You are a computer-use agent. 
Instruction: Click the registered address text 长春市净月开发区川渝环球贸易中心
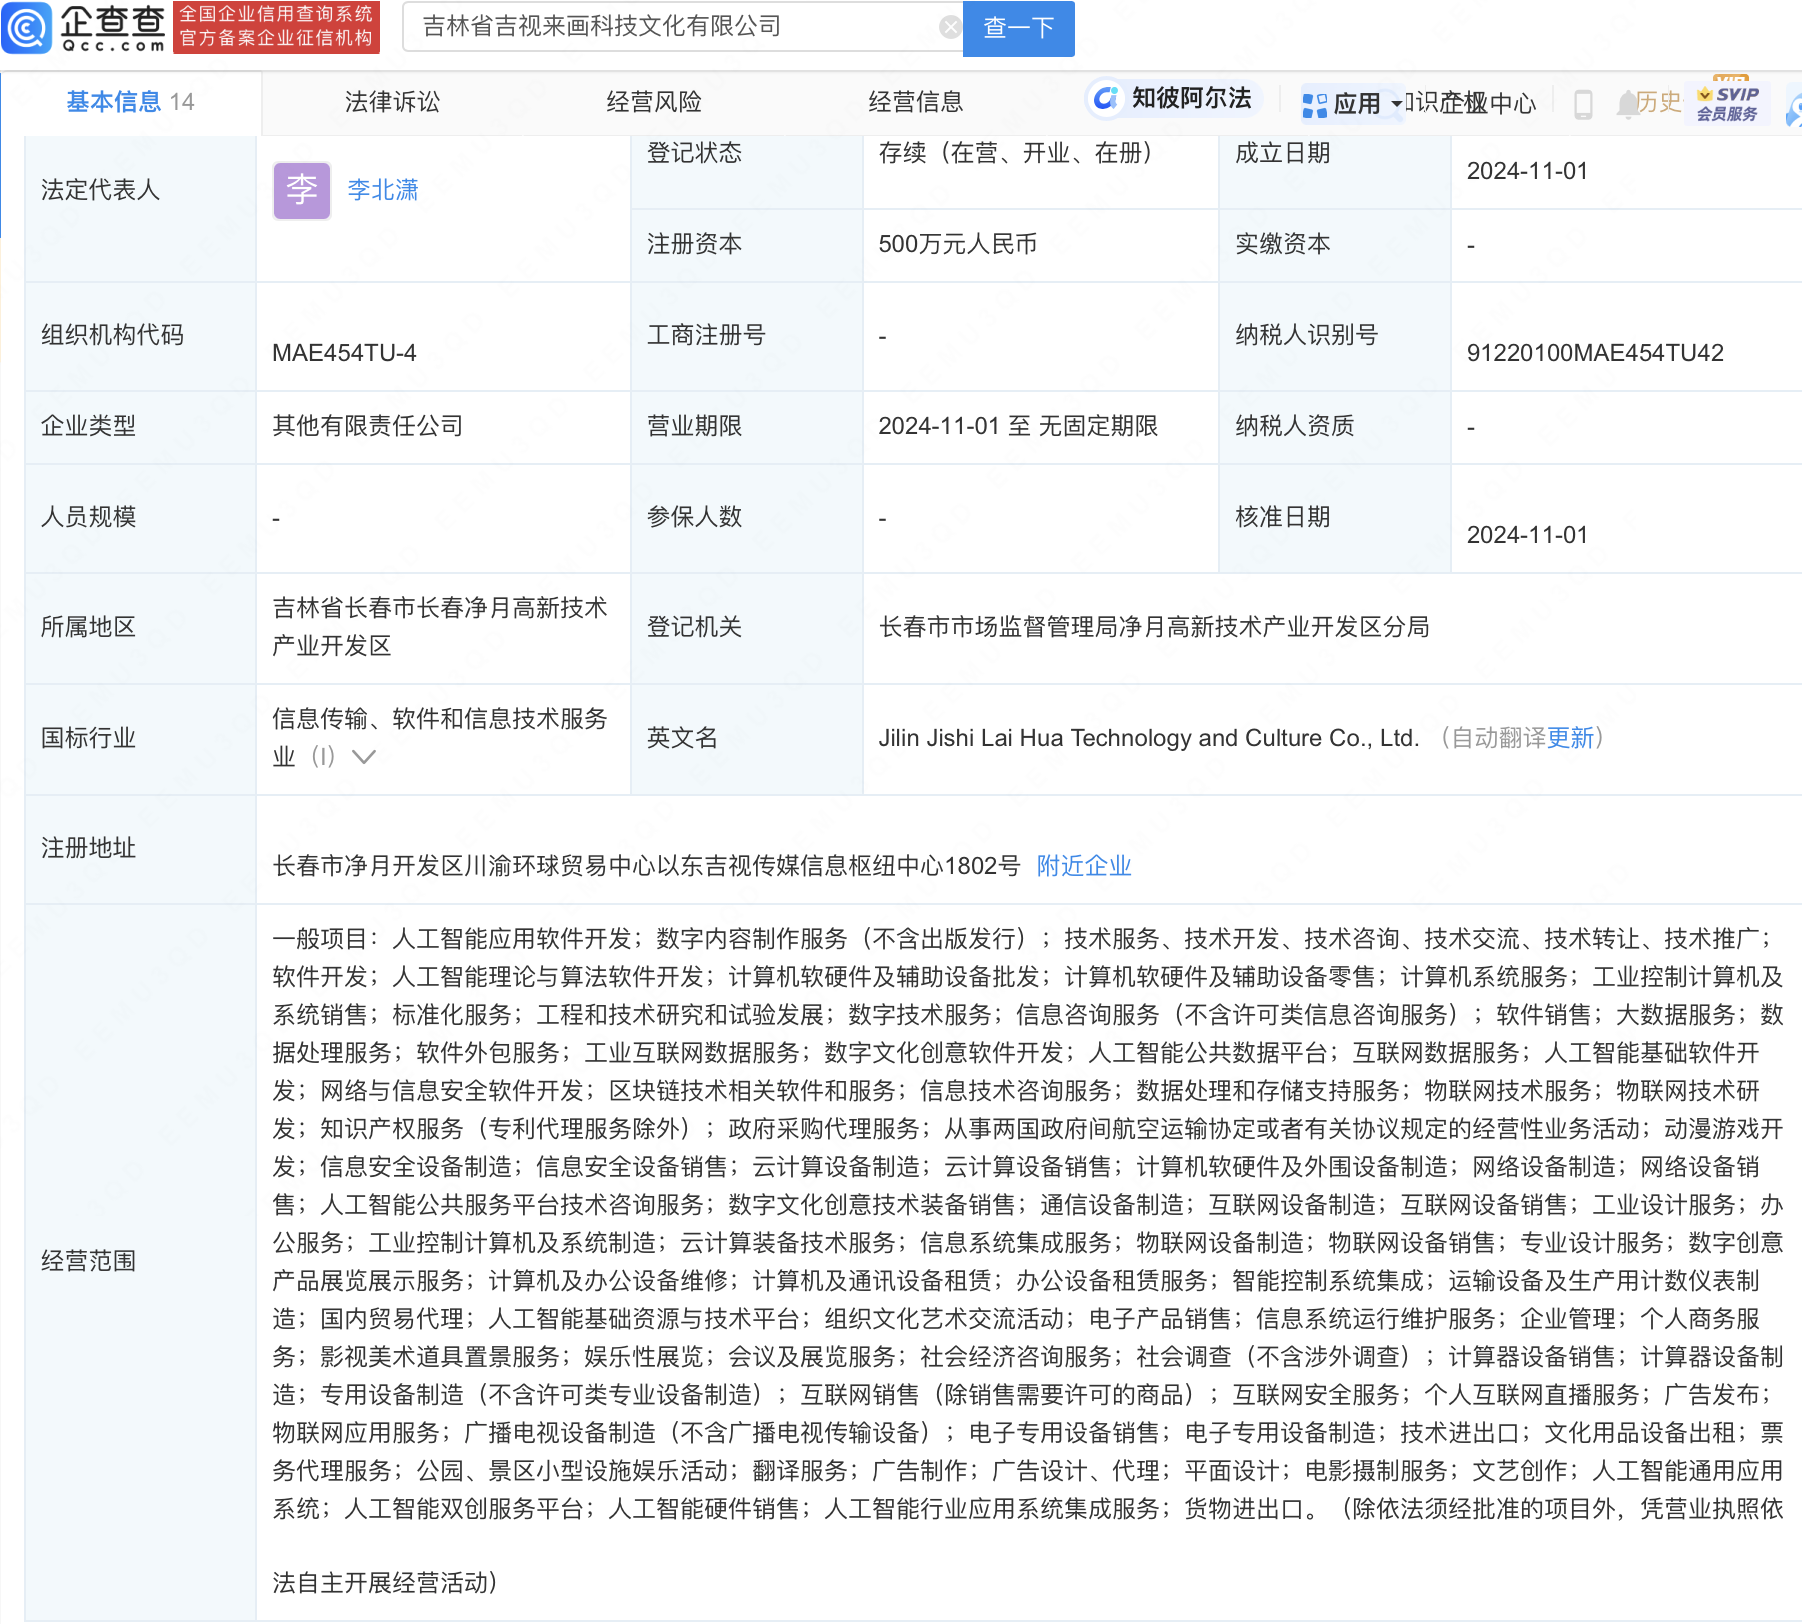coord(646,866)
